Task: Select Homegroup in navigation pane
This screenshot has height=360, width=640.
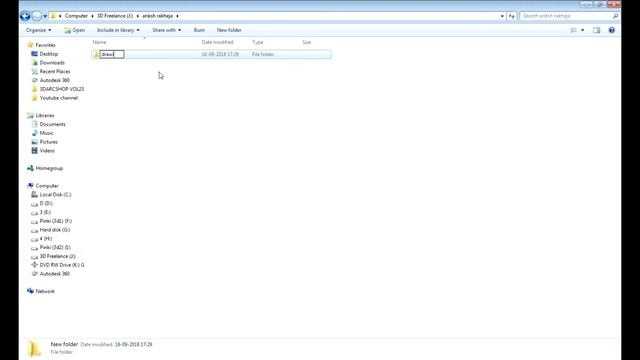Action: pyautogui.click(x=49, y=168)
